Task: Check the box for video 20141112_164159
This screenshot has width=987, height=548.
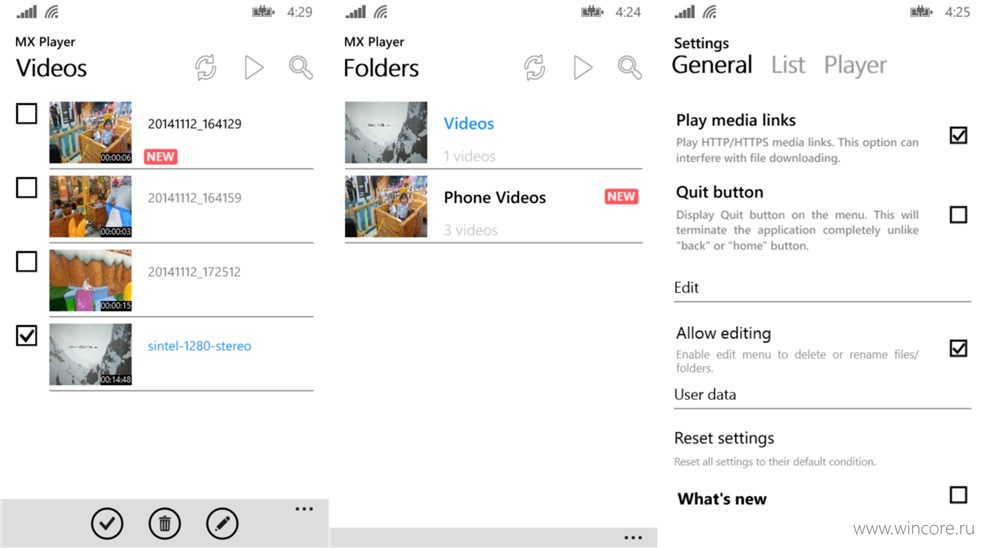Action: click(x=26, y=187)
